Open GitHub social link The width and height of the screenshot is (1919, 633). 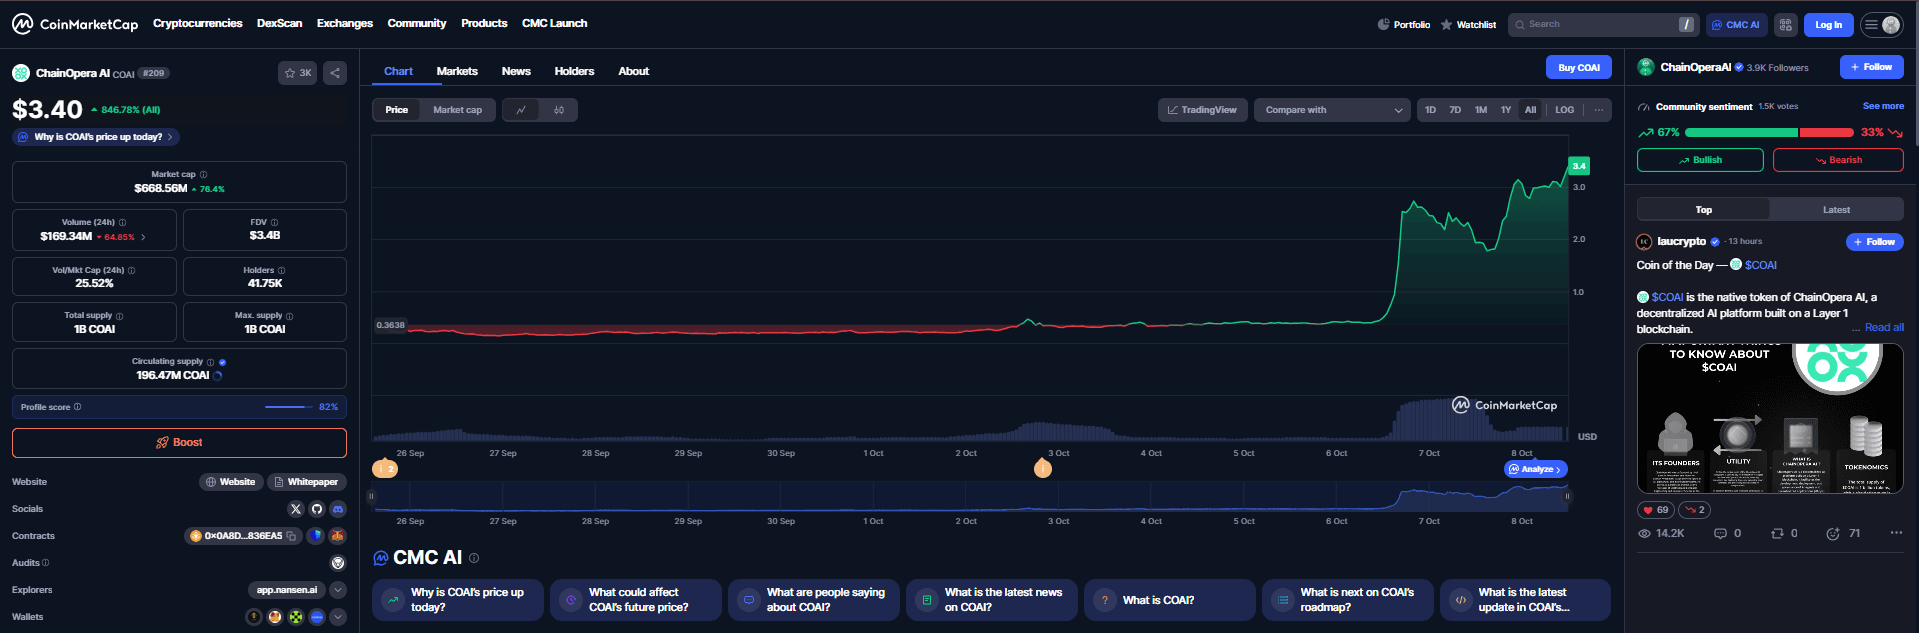click(x=317, y=509)
